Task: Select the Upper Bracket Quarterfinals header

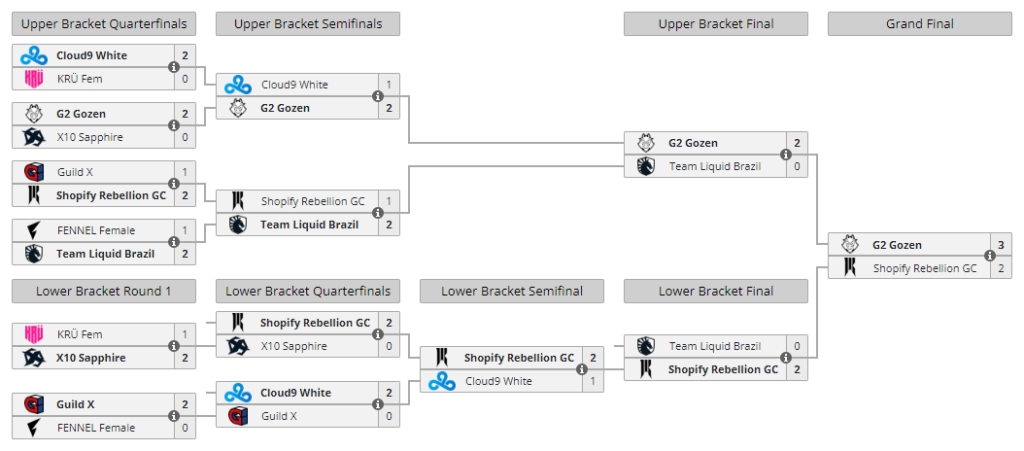Action: point(104,24)
